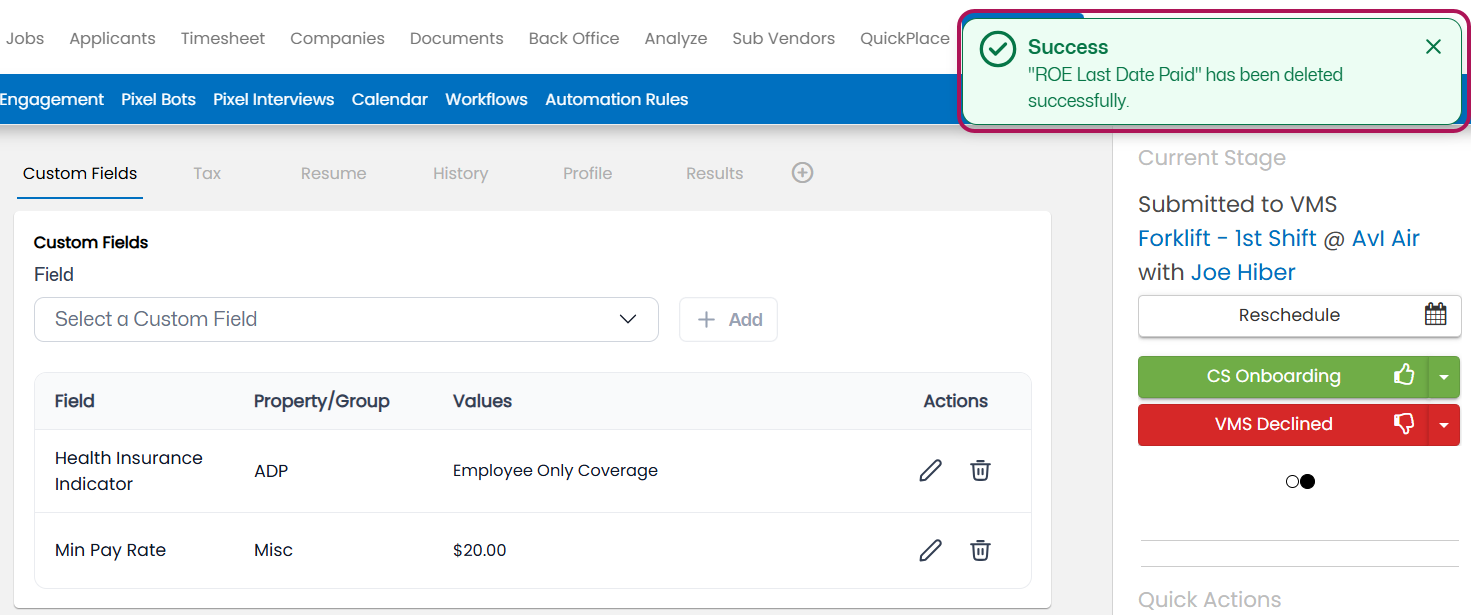Switch to the Profile tab
Viewport: 1471px width, 615px height.
587,173
